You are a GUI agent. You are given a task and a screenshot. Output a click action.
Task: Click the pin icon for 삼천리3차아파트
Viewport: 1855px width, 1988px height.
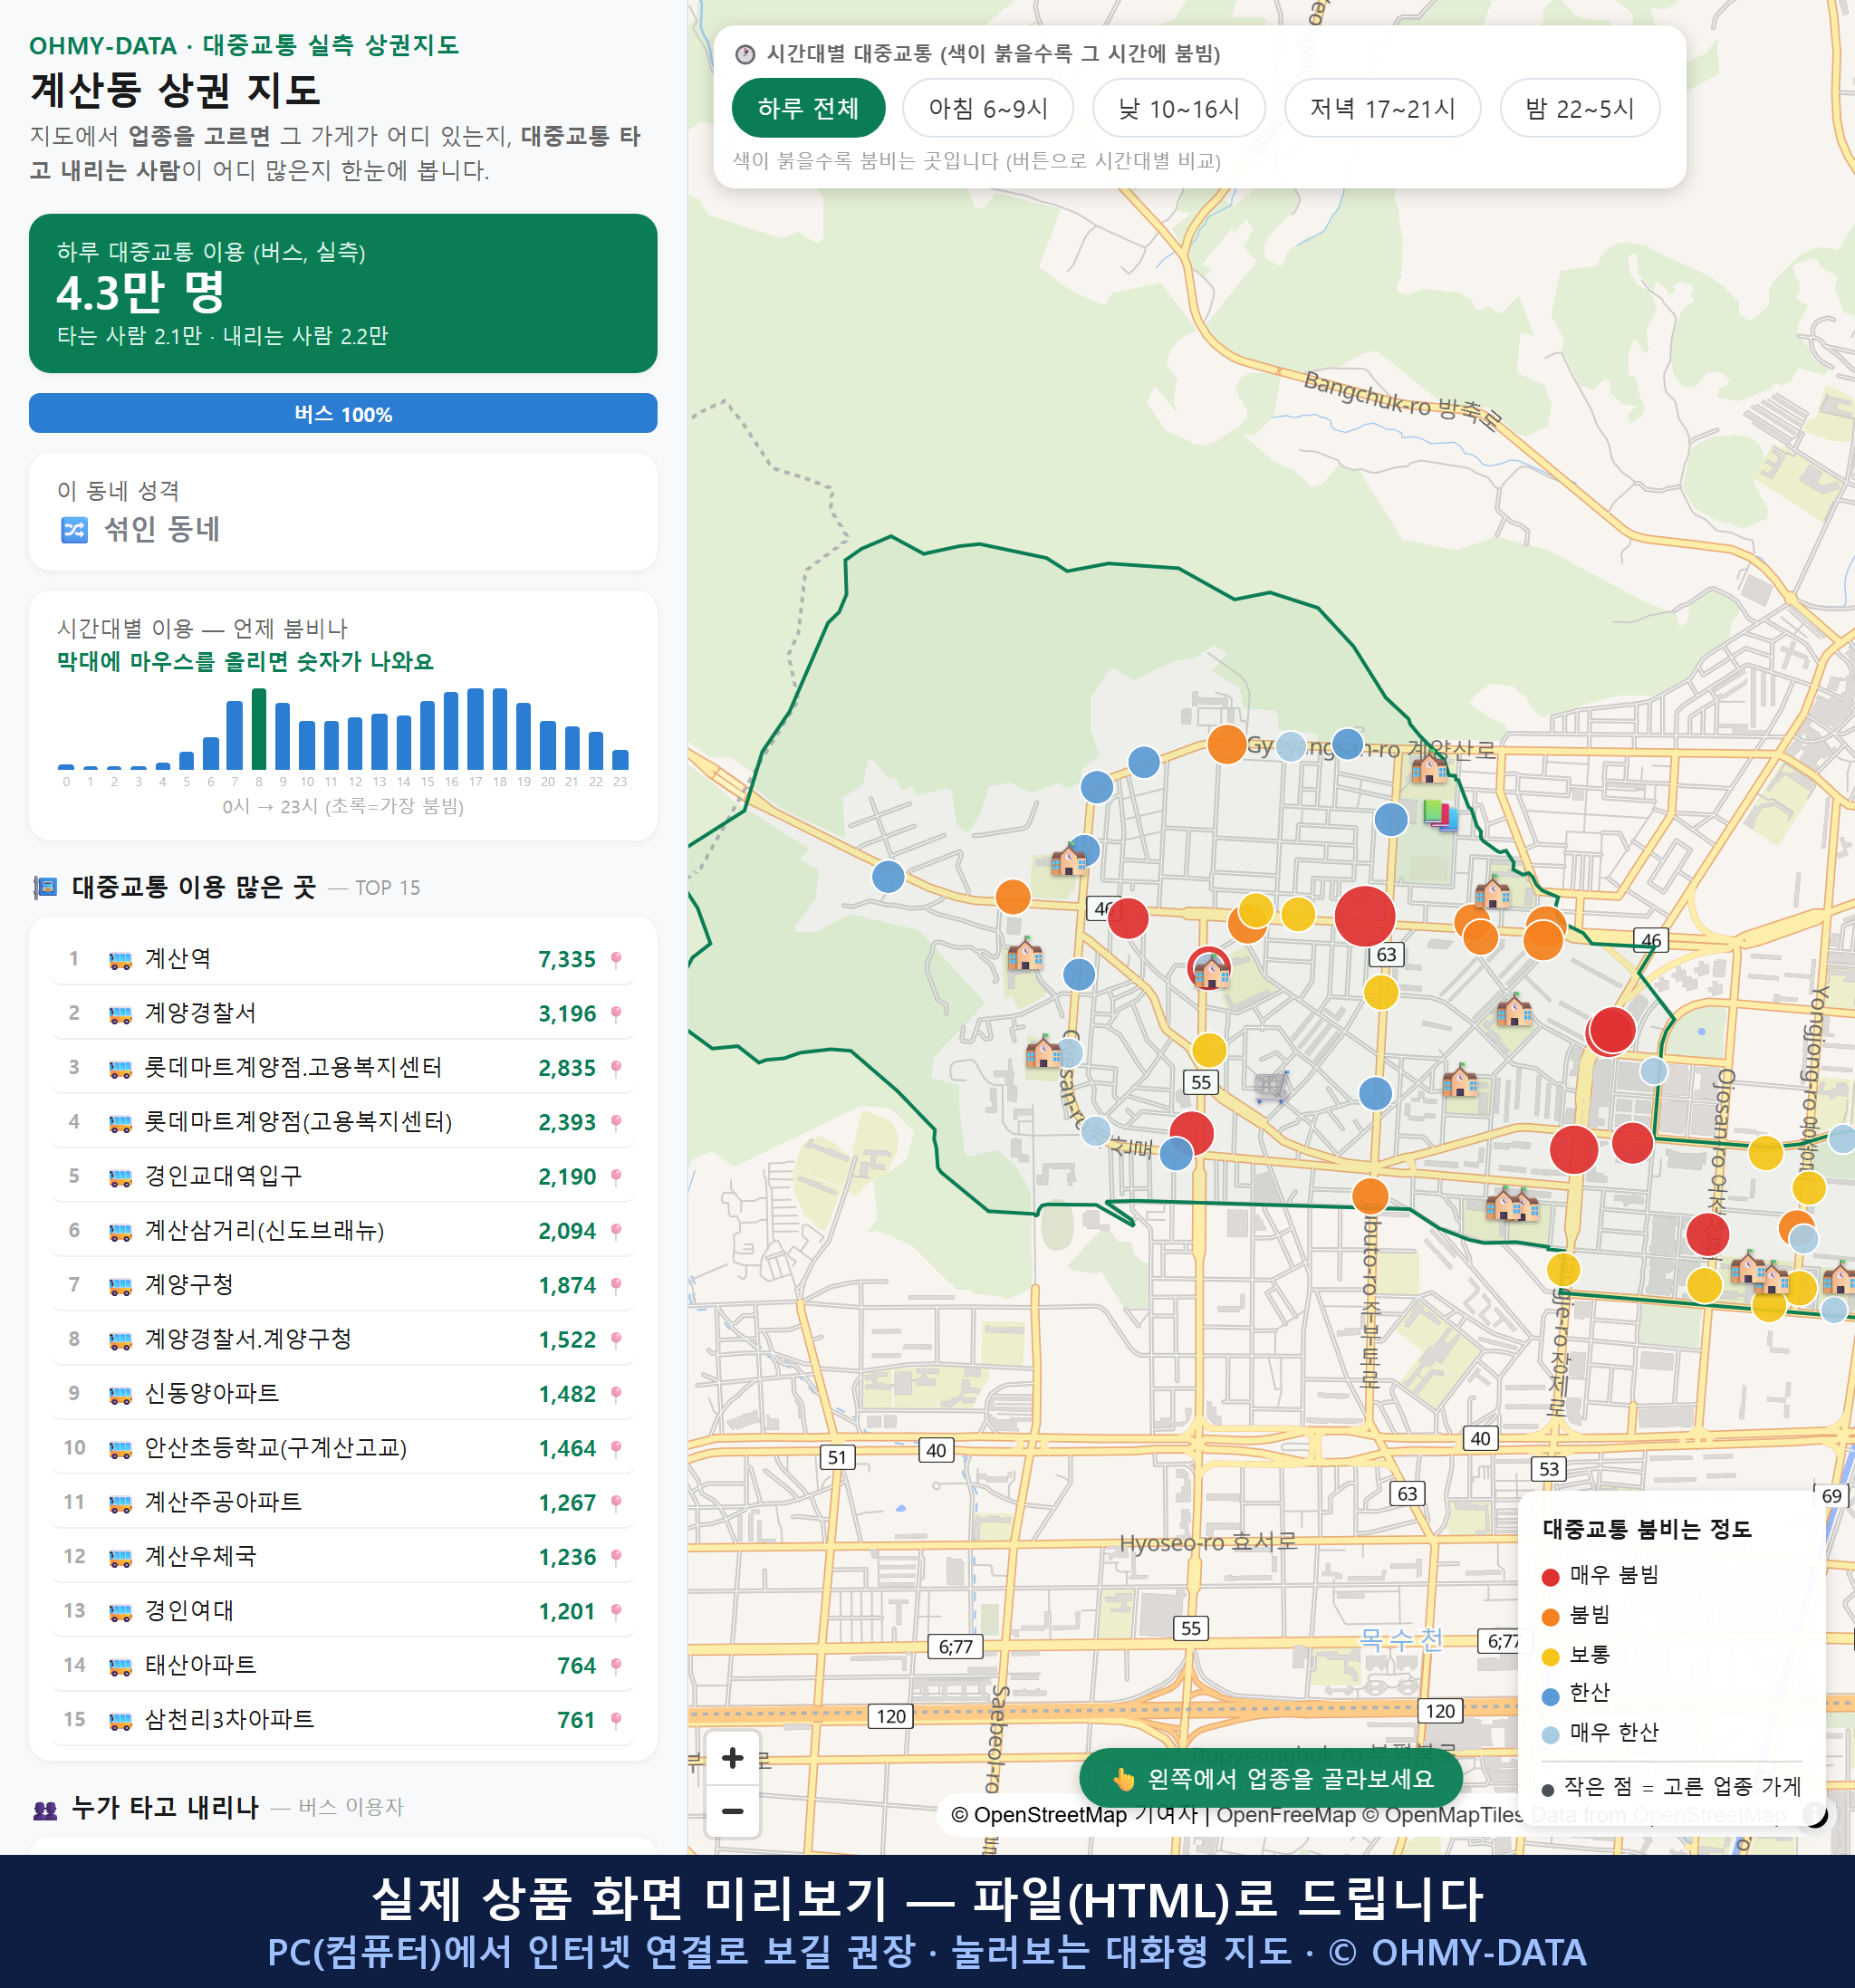click(616, 1720)
